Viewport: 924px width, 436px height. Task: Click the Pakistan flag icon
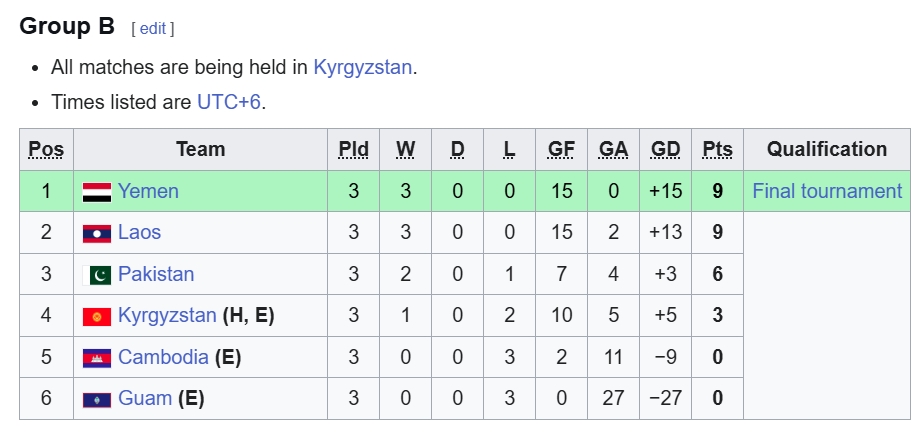[99, 275]
